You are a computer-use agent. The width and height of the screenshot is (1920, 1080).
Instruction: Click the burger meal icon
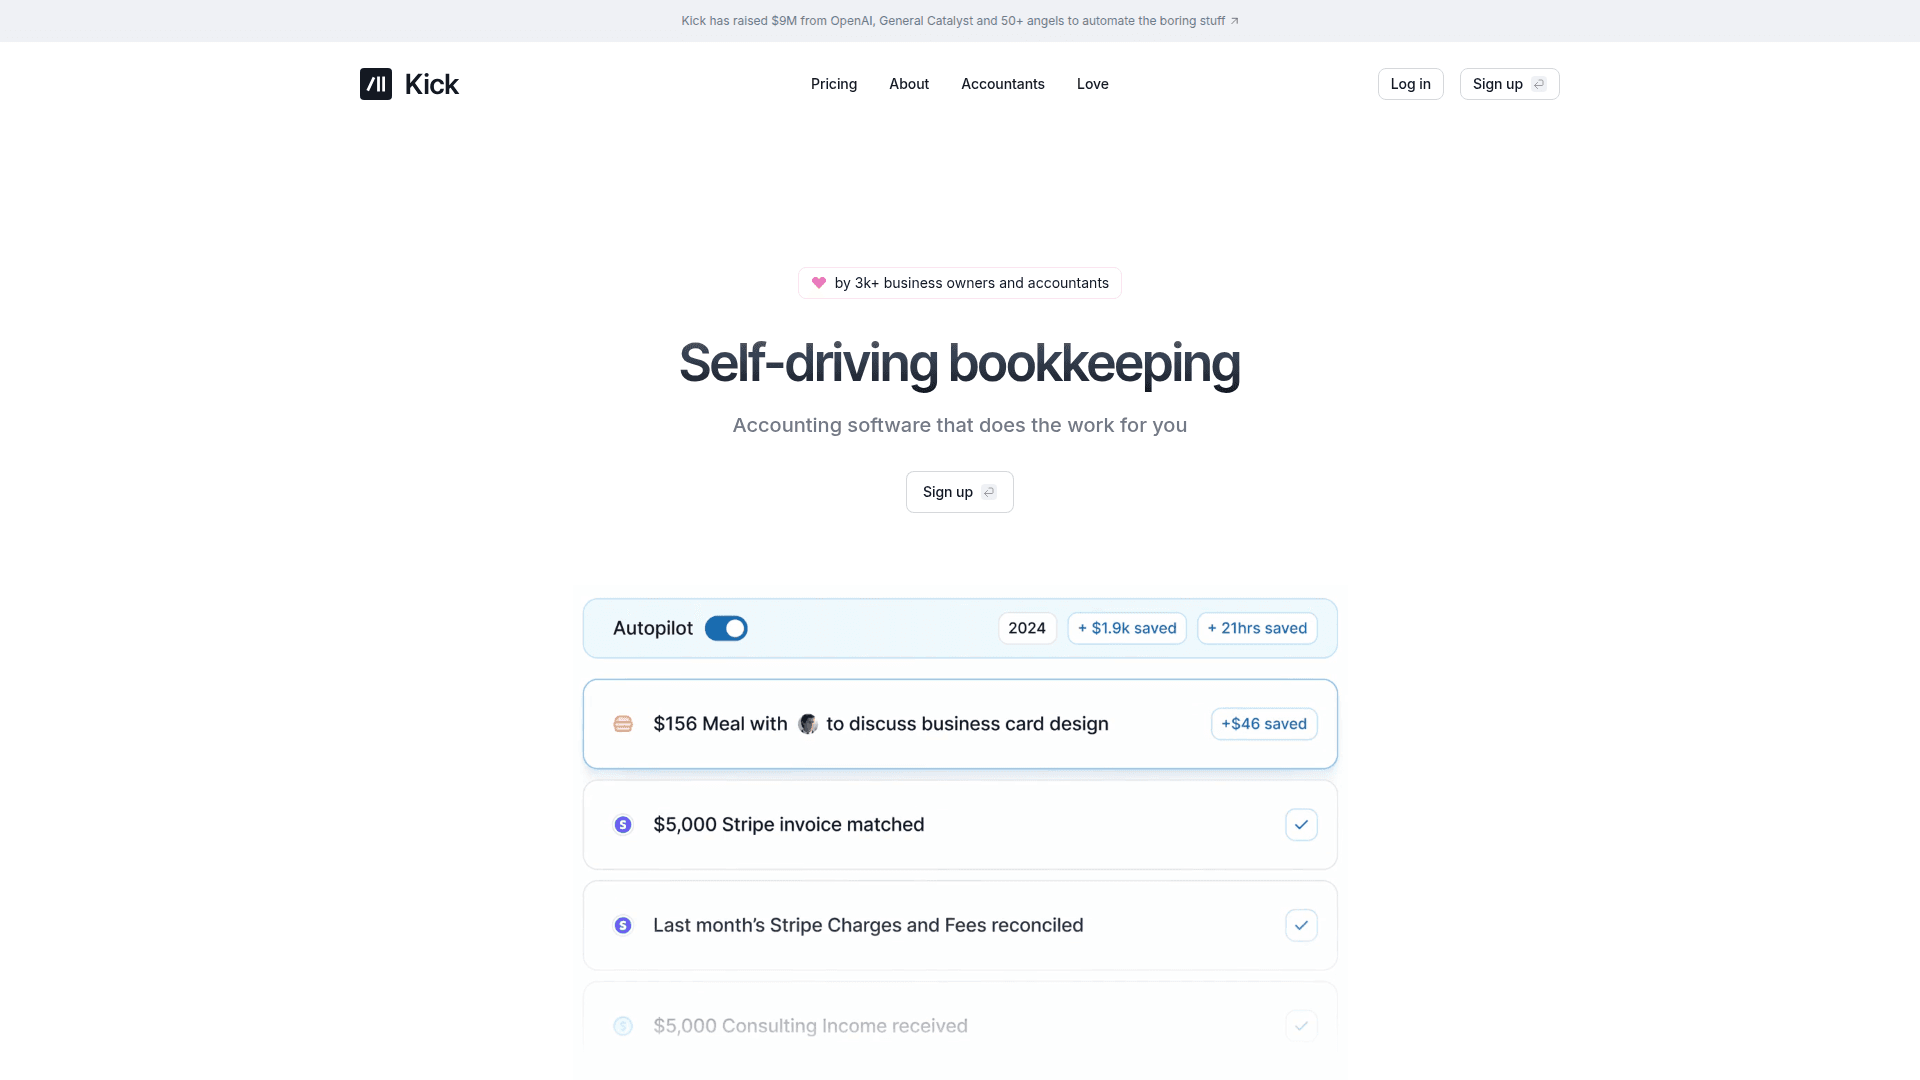pyautogui.click(x=623, y=724)
